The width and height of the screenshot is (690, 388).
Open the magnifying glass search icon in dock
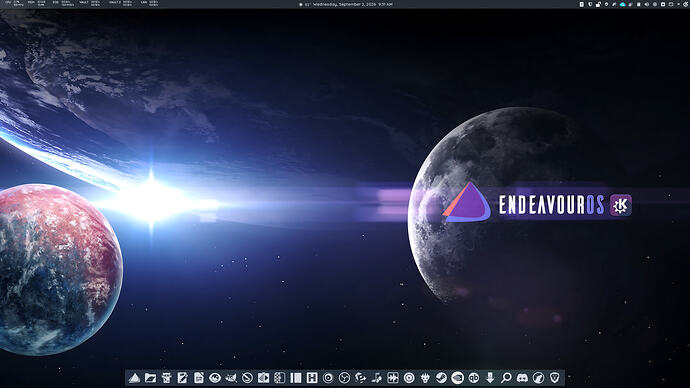506,377
